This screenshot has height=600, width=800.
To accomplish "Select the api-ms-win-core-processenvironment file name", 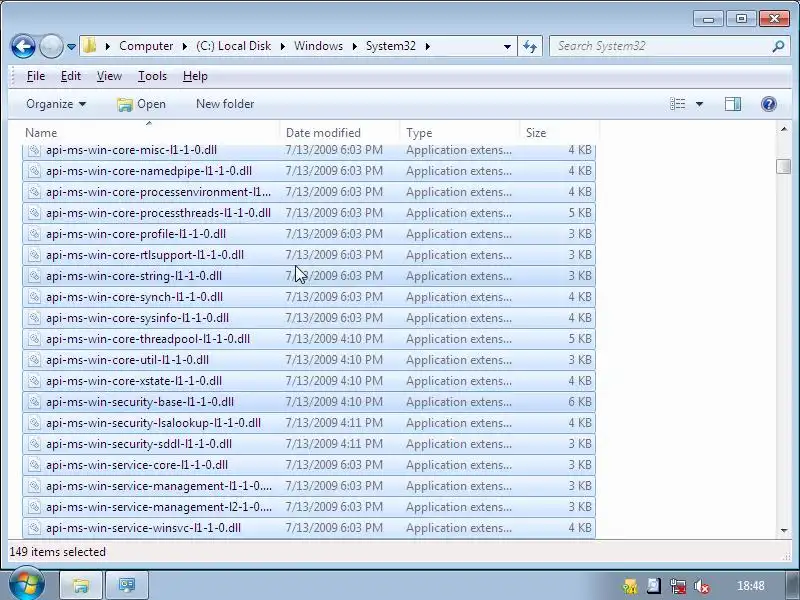I will (x=158, y=192).
